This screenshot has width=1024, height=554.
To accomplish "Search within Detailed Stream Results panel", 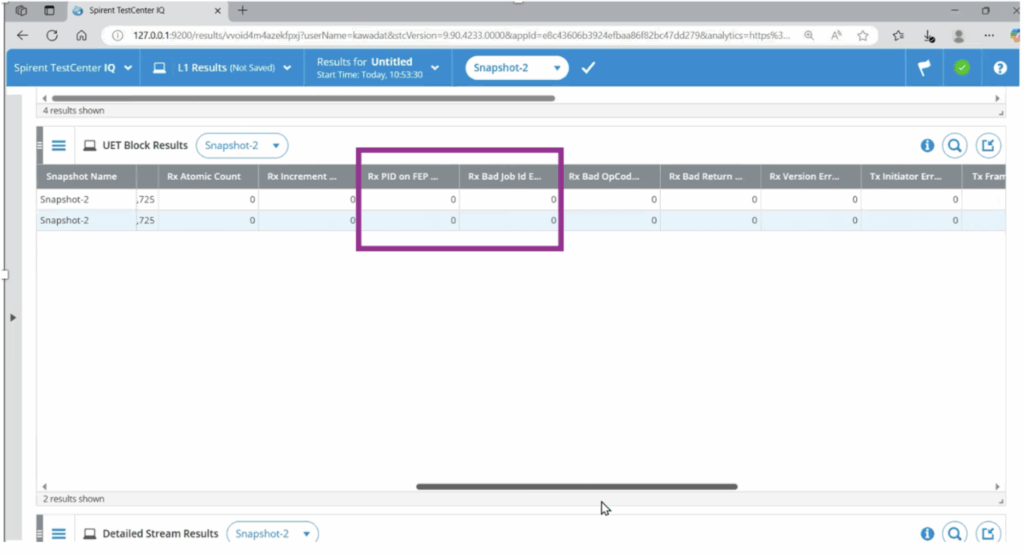I will pyautogui.click(x=955, y=534).
